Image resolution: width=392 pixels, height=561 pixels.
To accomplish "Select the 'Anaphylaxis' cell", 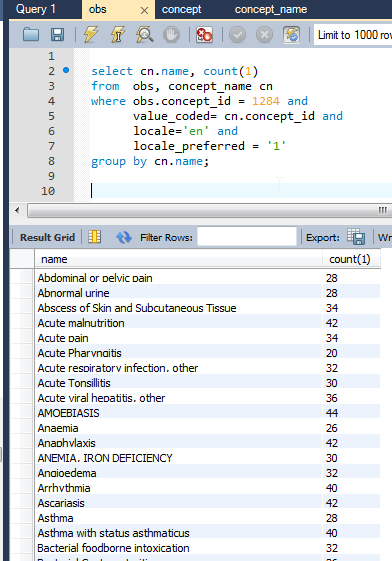I will (178, 443).
